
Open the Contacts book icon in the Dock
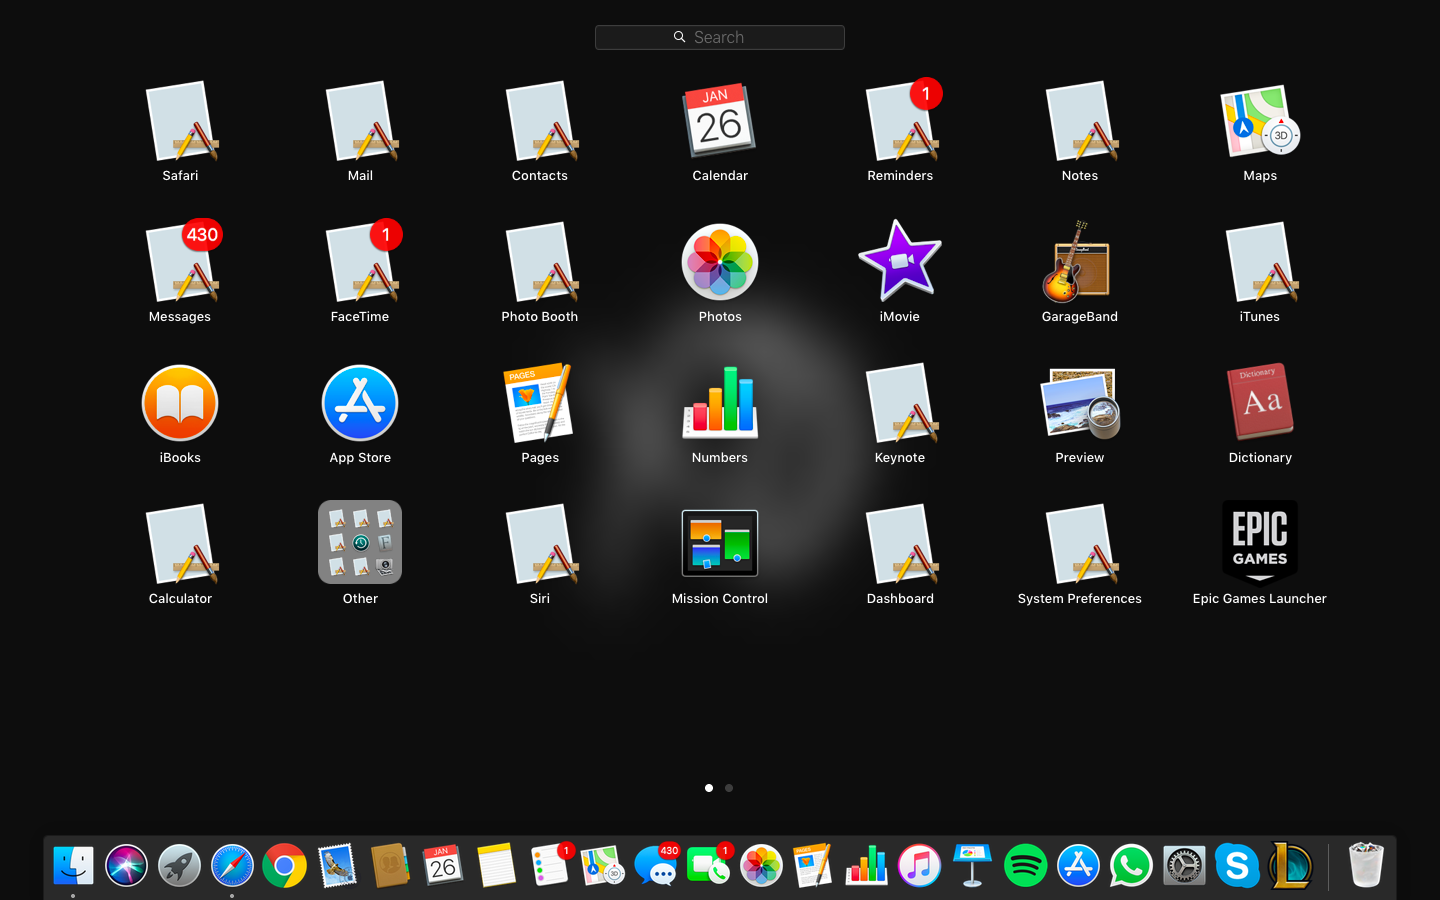(x=391, y=866)
